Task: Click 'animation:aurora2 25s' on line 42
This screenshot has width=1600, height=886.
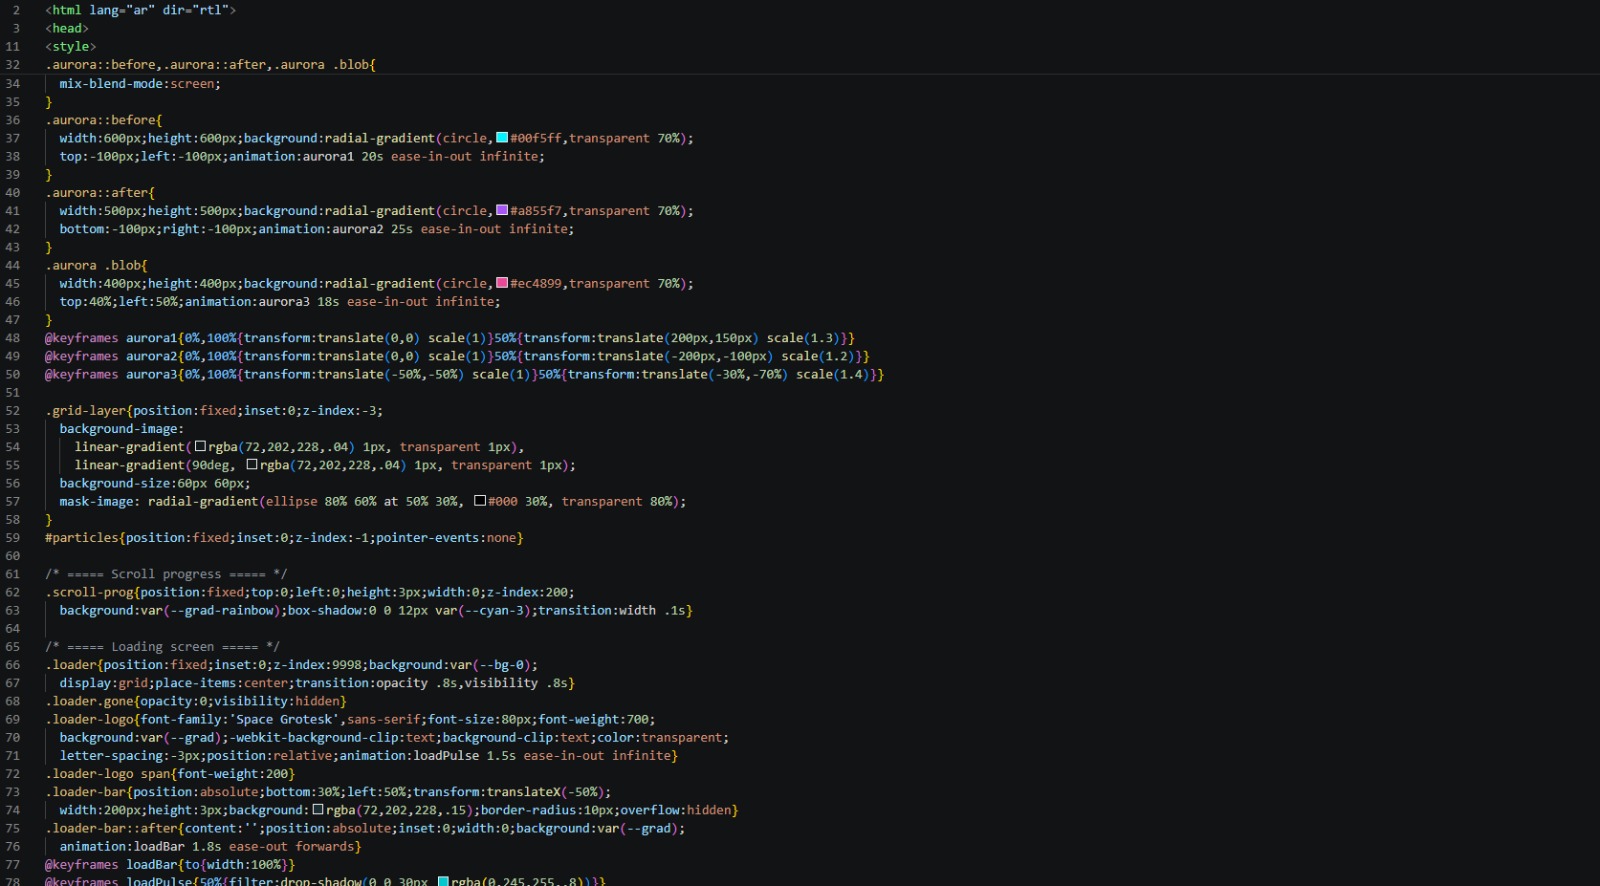Action: pos(336,229)
